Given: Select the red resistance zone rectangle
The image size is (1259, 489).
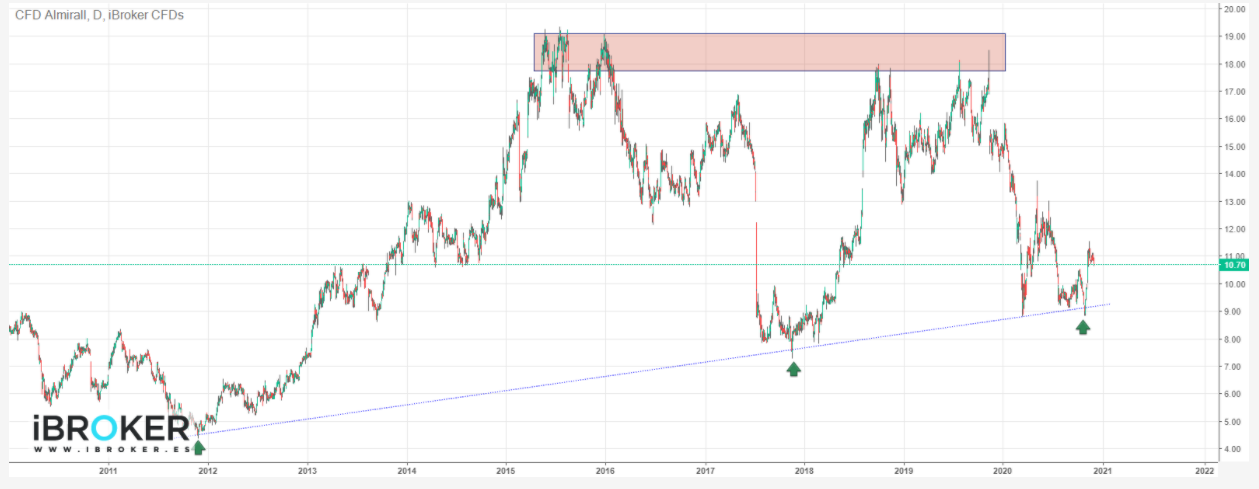Looking at the screenshot, I should click(x=769, y=52).
